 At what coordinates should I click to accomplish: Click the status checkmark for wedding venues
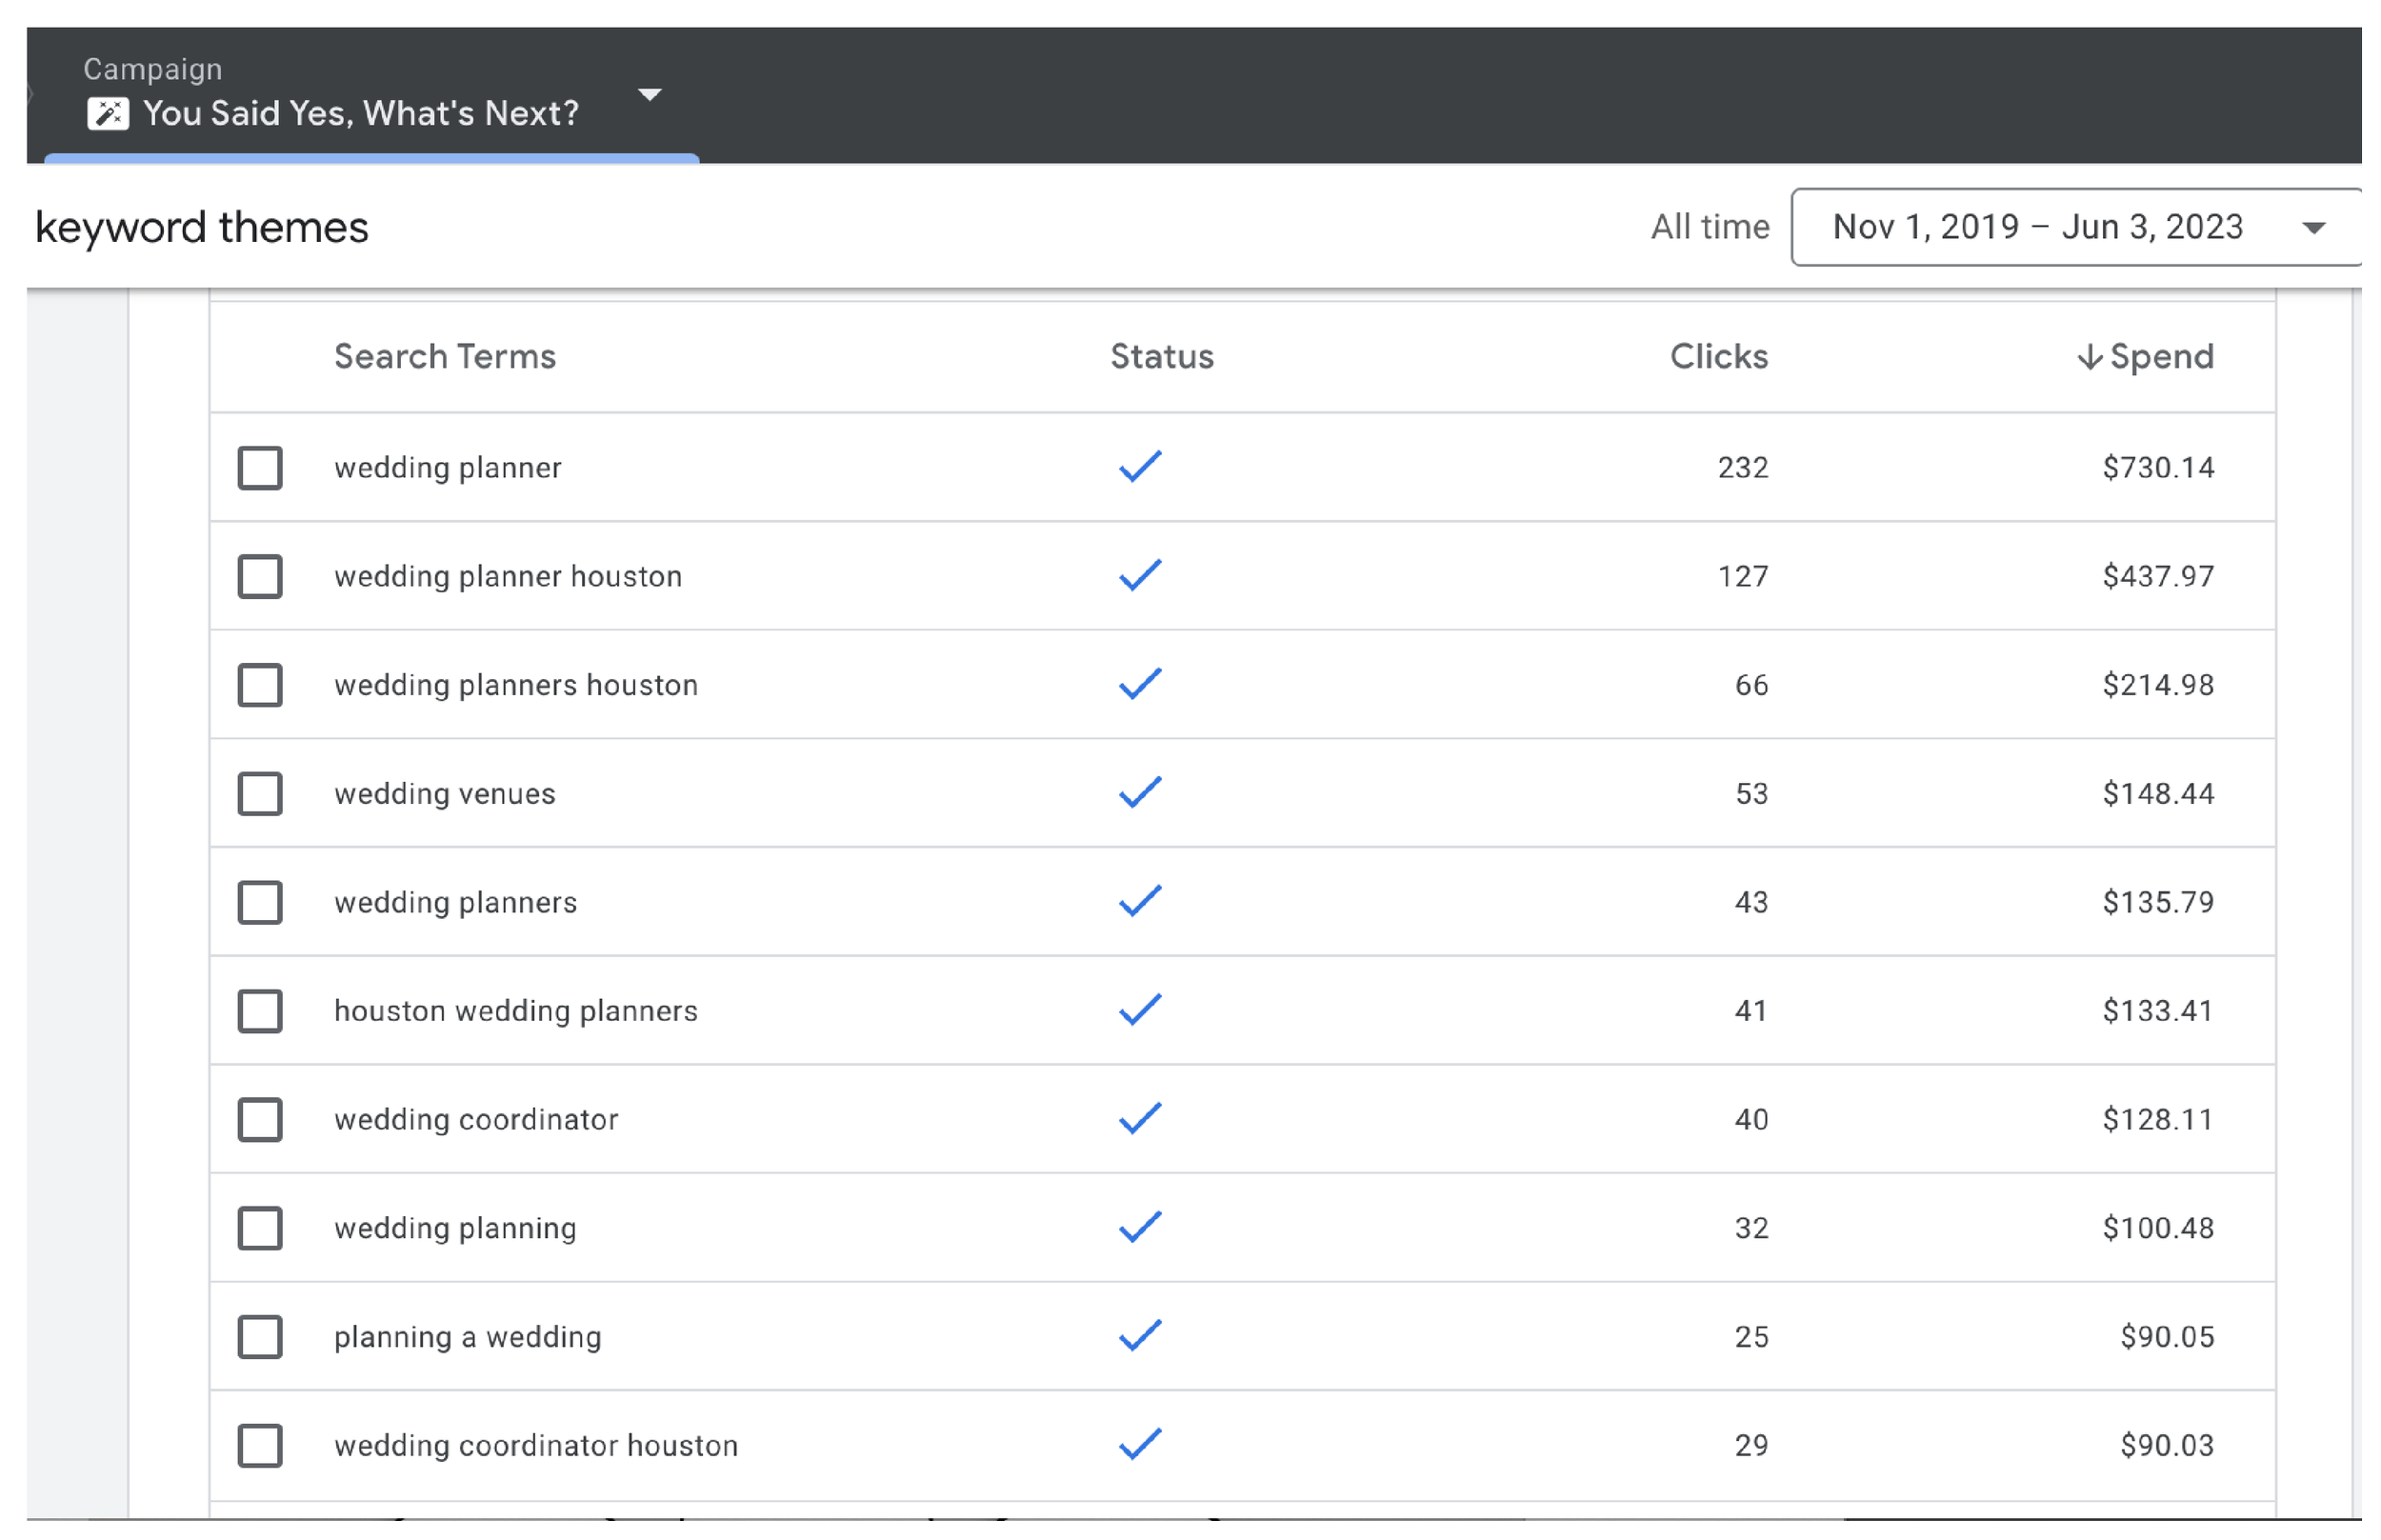(1140, 793)
